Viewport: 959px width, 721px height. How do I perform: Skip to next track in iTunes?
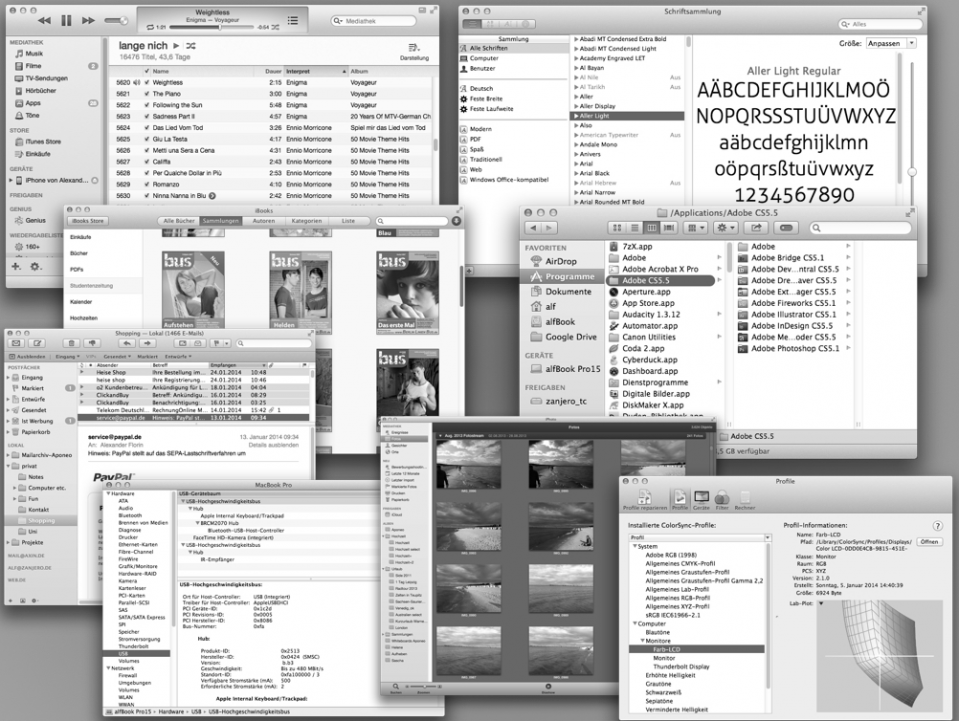pos(89,20)
